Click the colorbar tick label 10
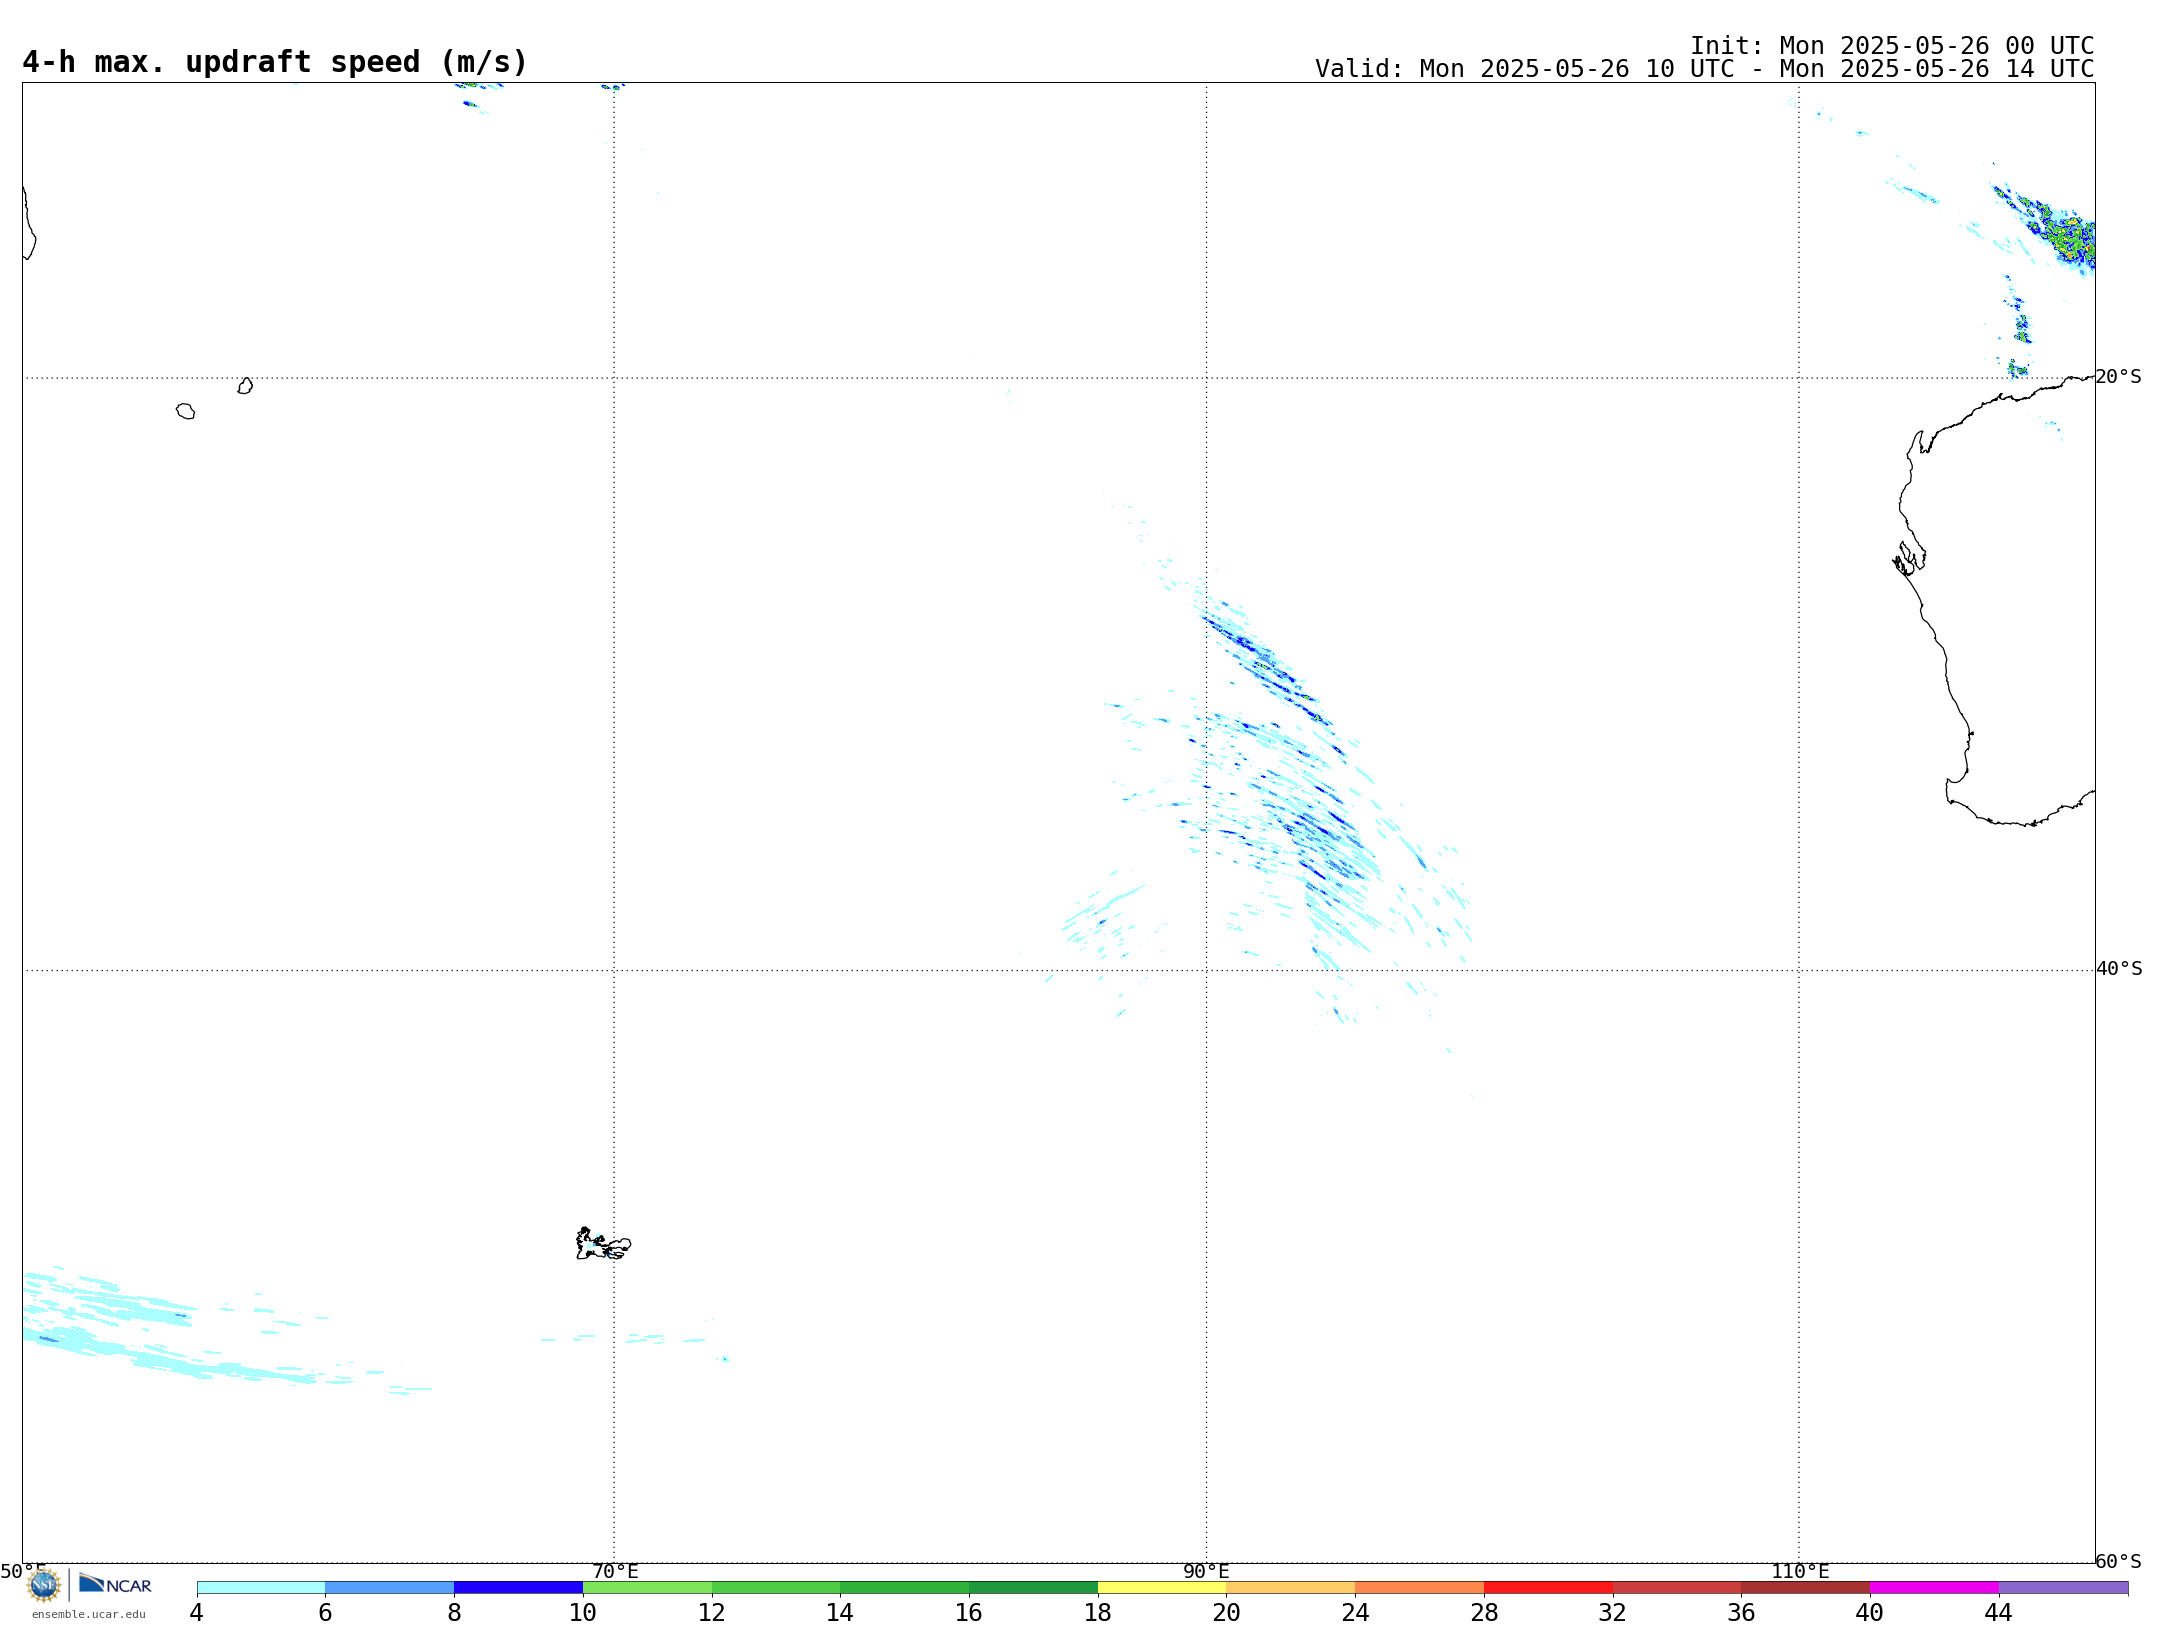 [x=583, y=1613]
